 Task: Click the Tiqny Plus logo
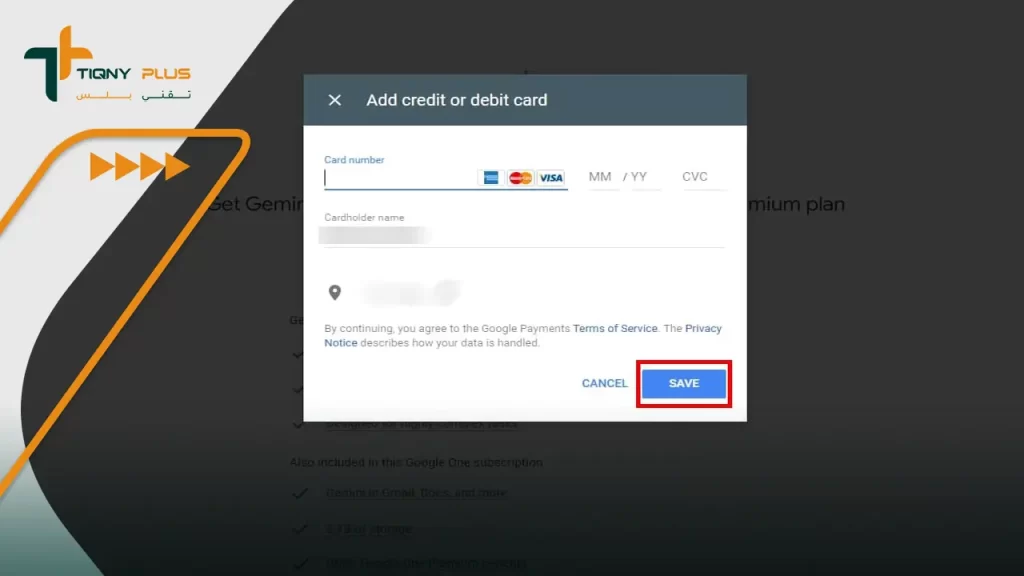108,64
